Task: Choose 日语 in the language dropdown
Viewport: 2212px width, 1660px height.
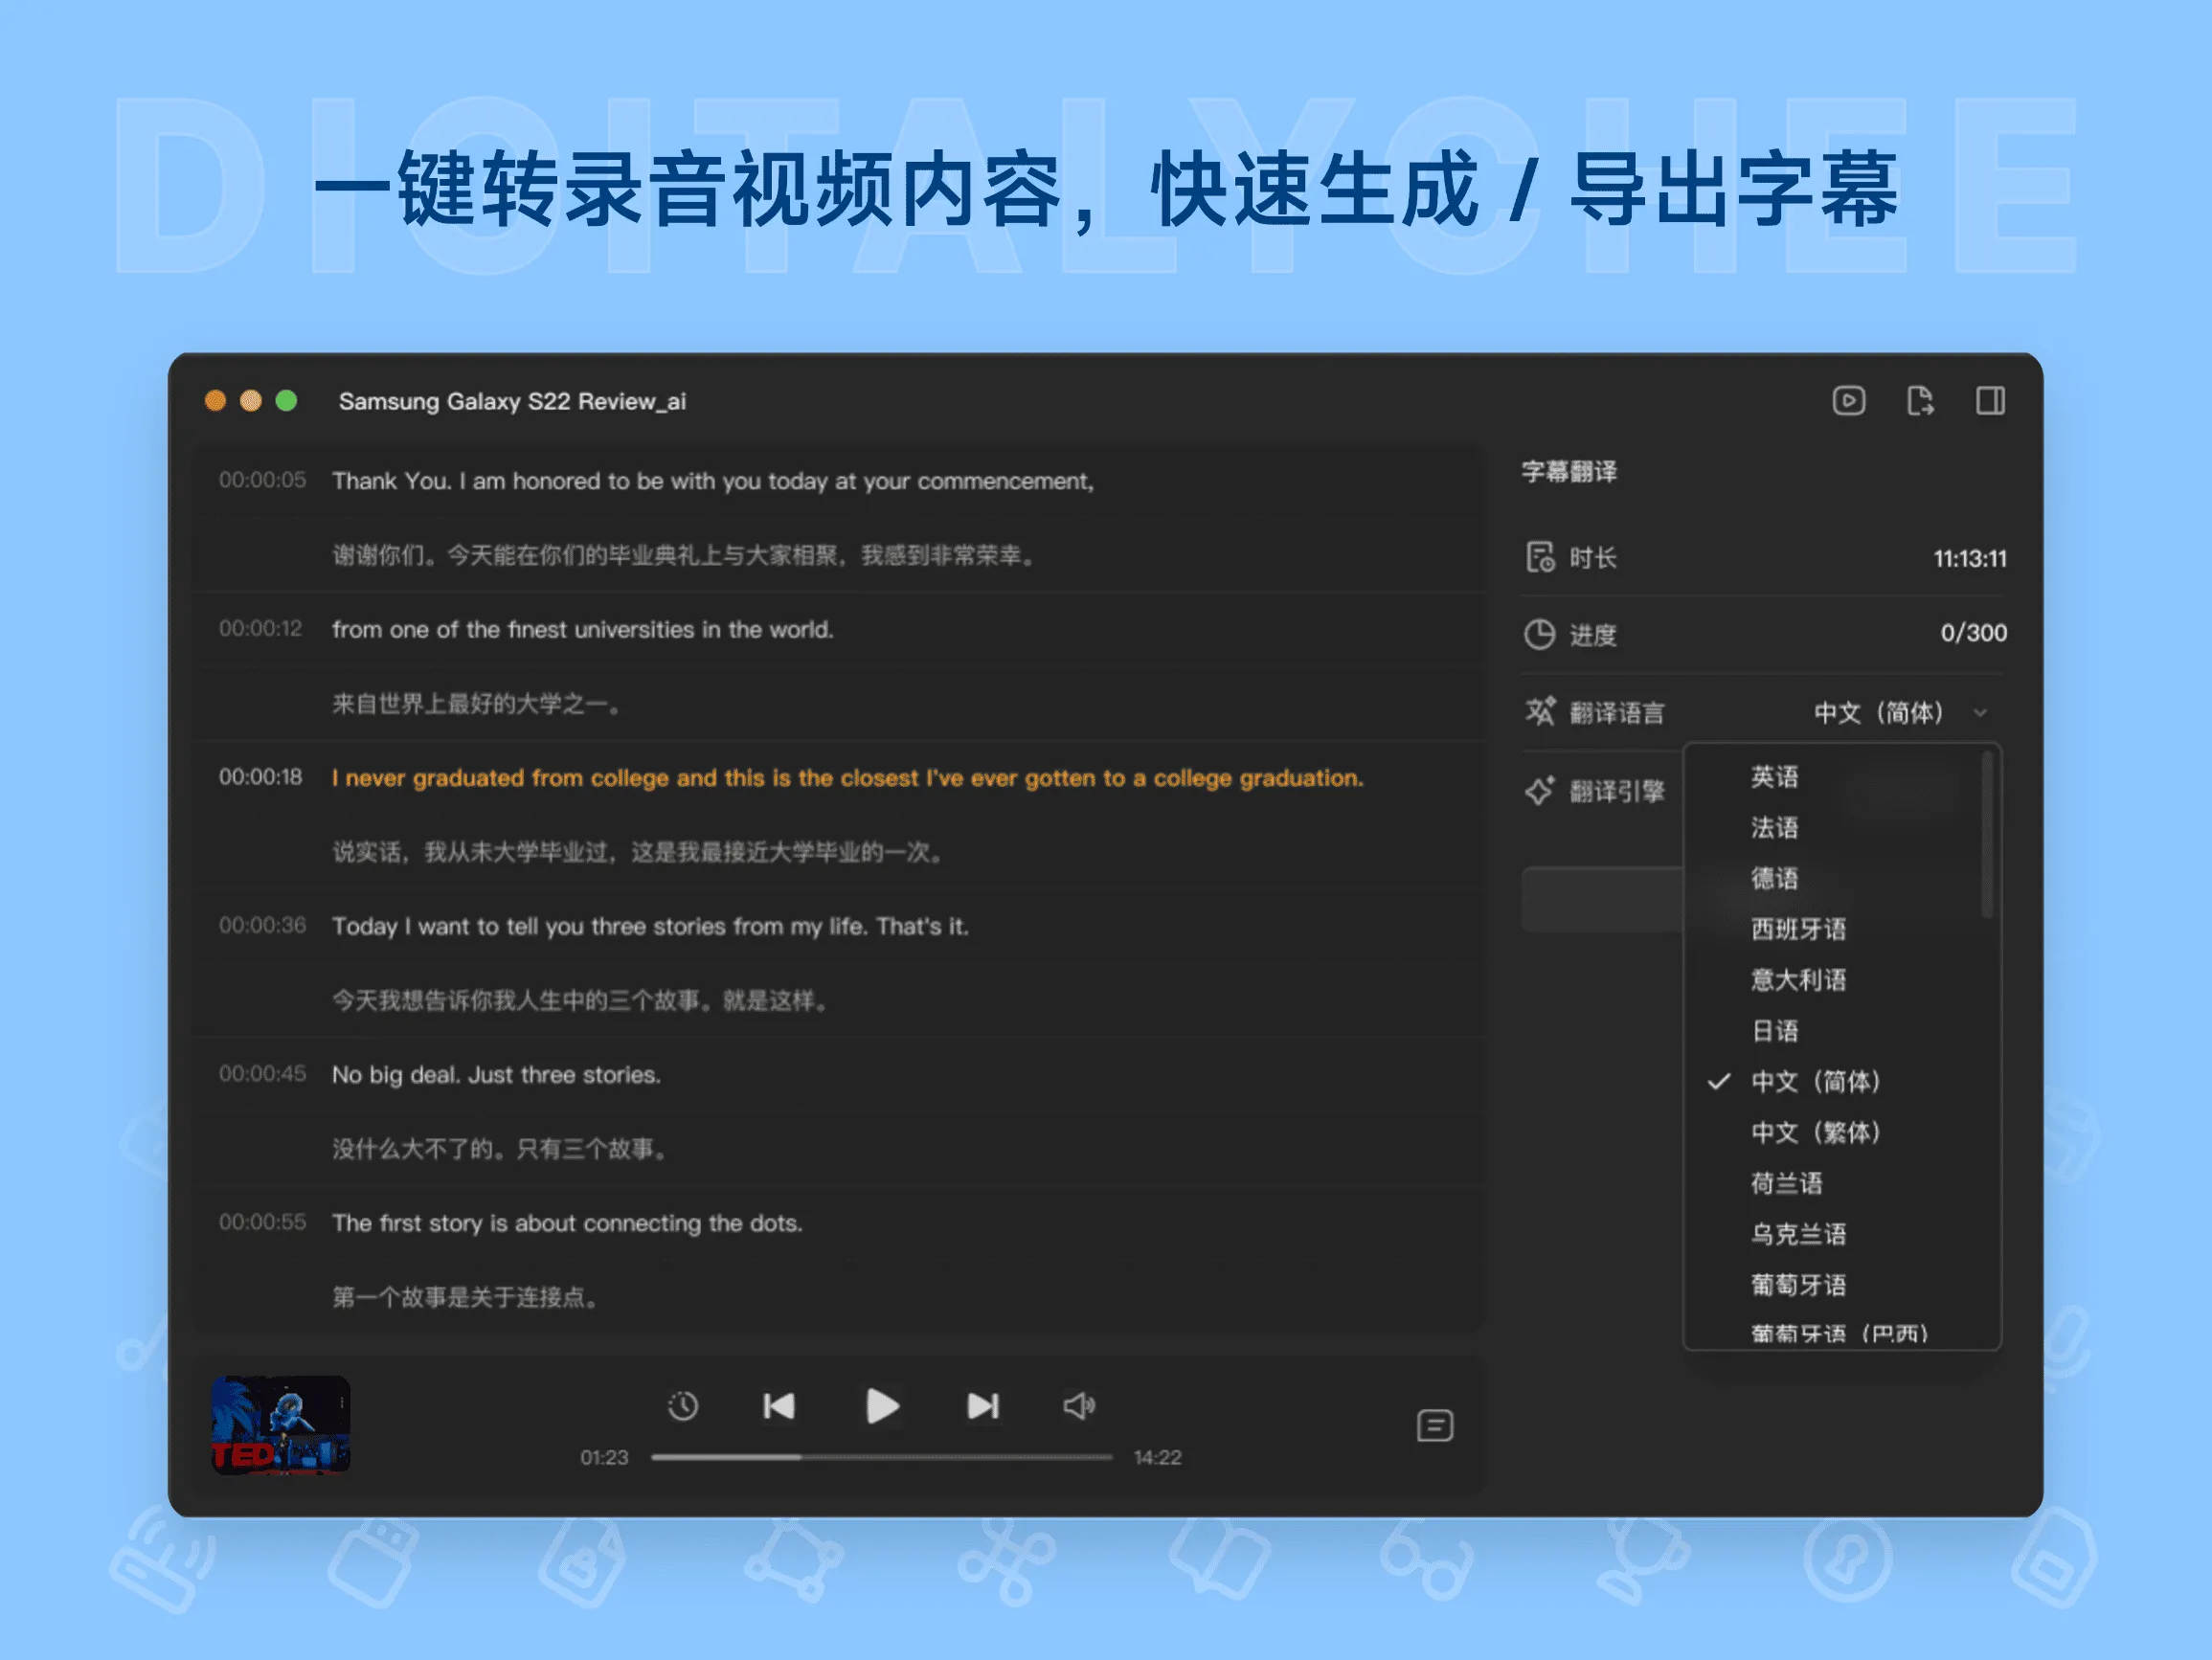Action: coord(1774,1031)
